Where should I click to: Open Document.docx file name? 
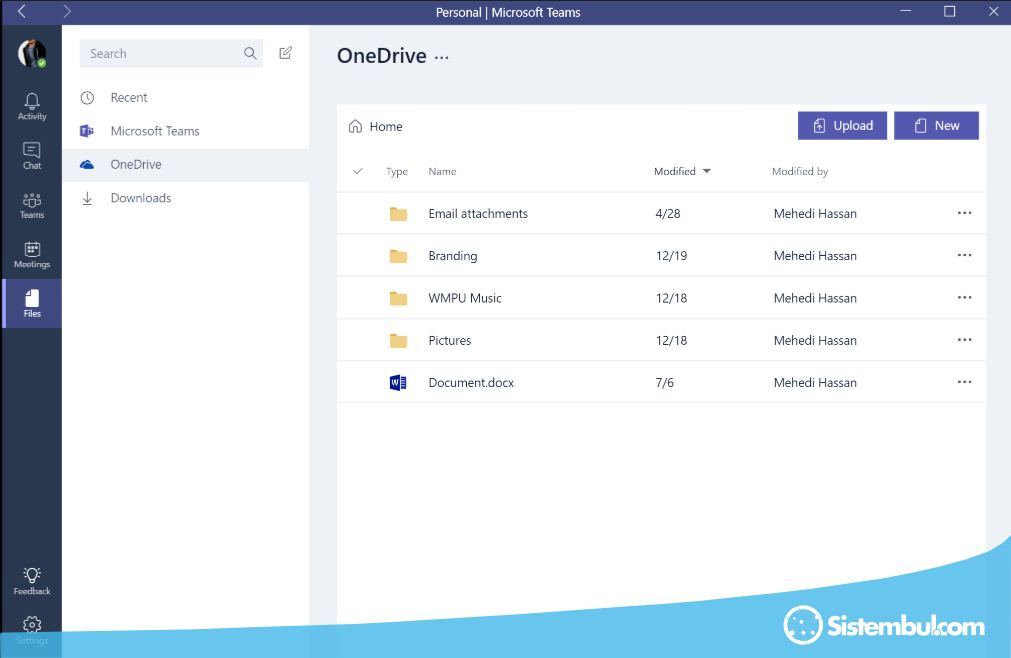tap(471, 383)
